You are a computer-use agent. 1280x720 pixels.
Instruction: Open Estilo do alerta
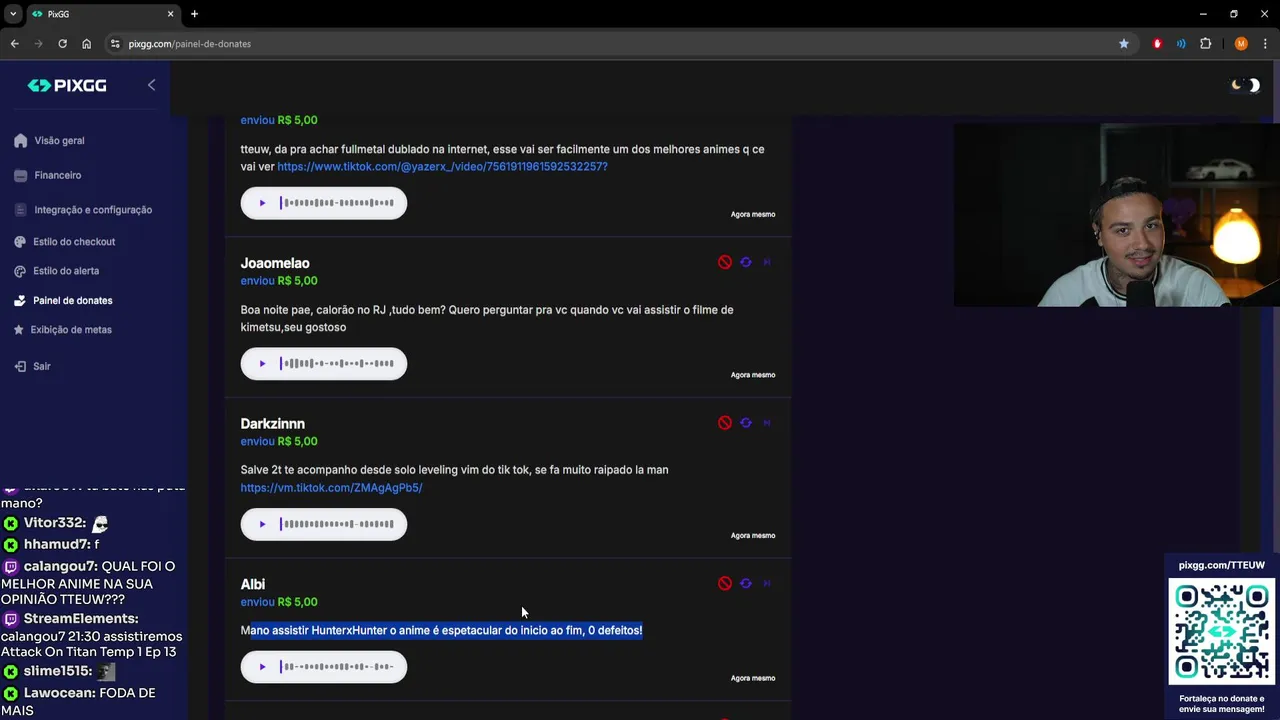57,271
